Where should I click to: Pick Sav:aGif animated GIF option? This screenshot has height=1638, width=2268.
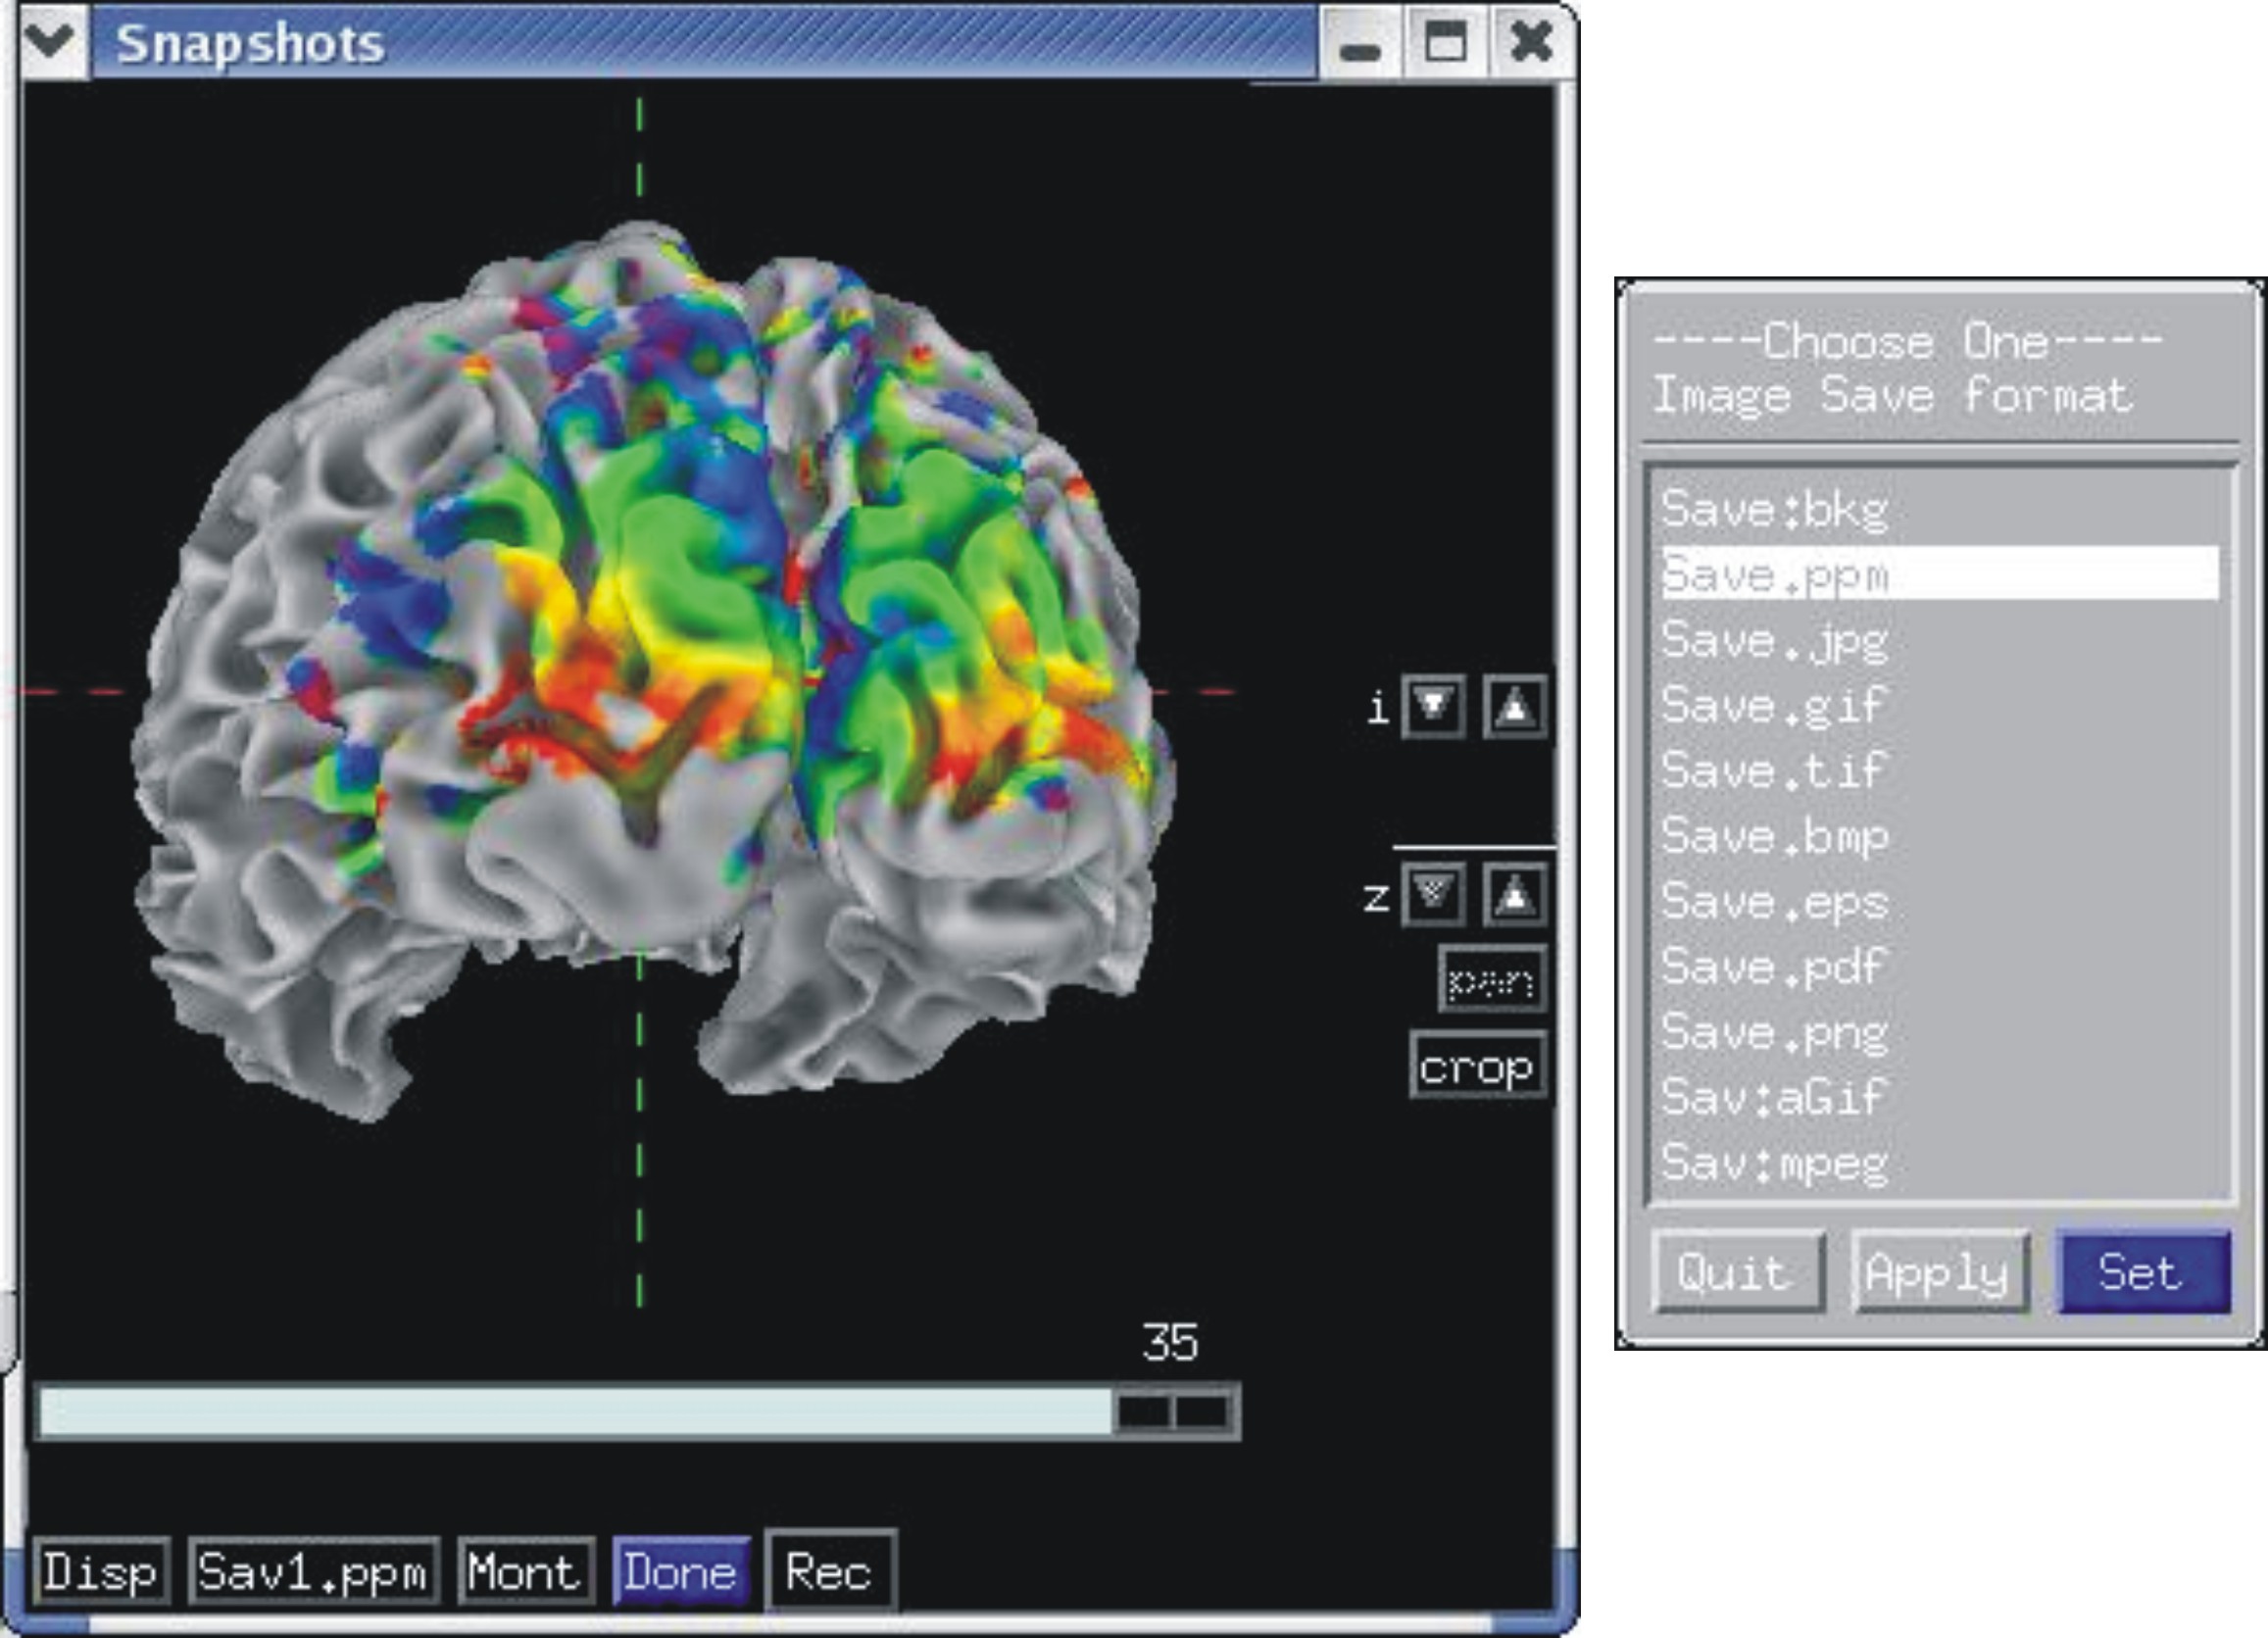[1775, 1097]
